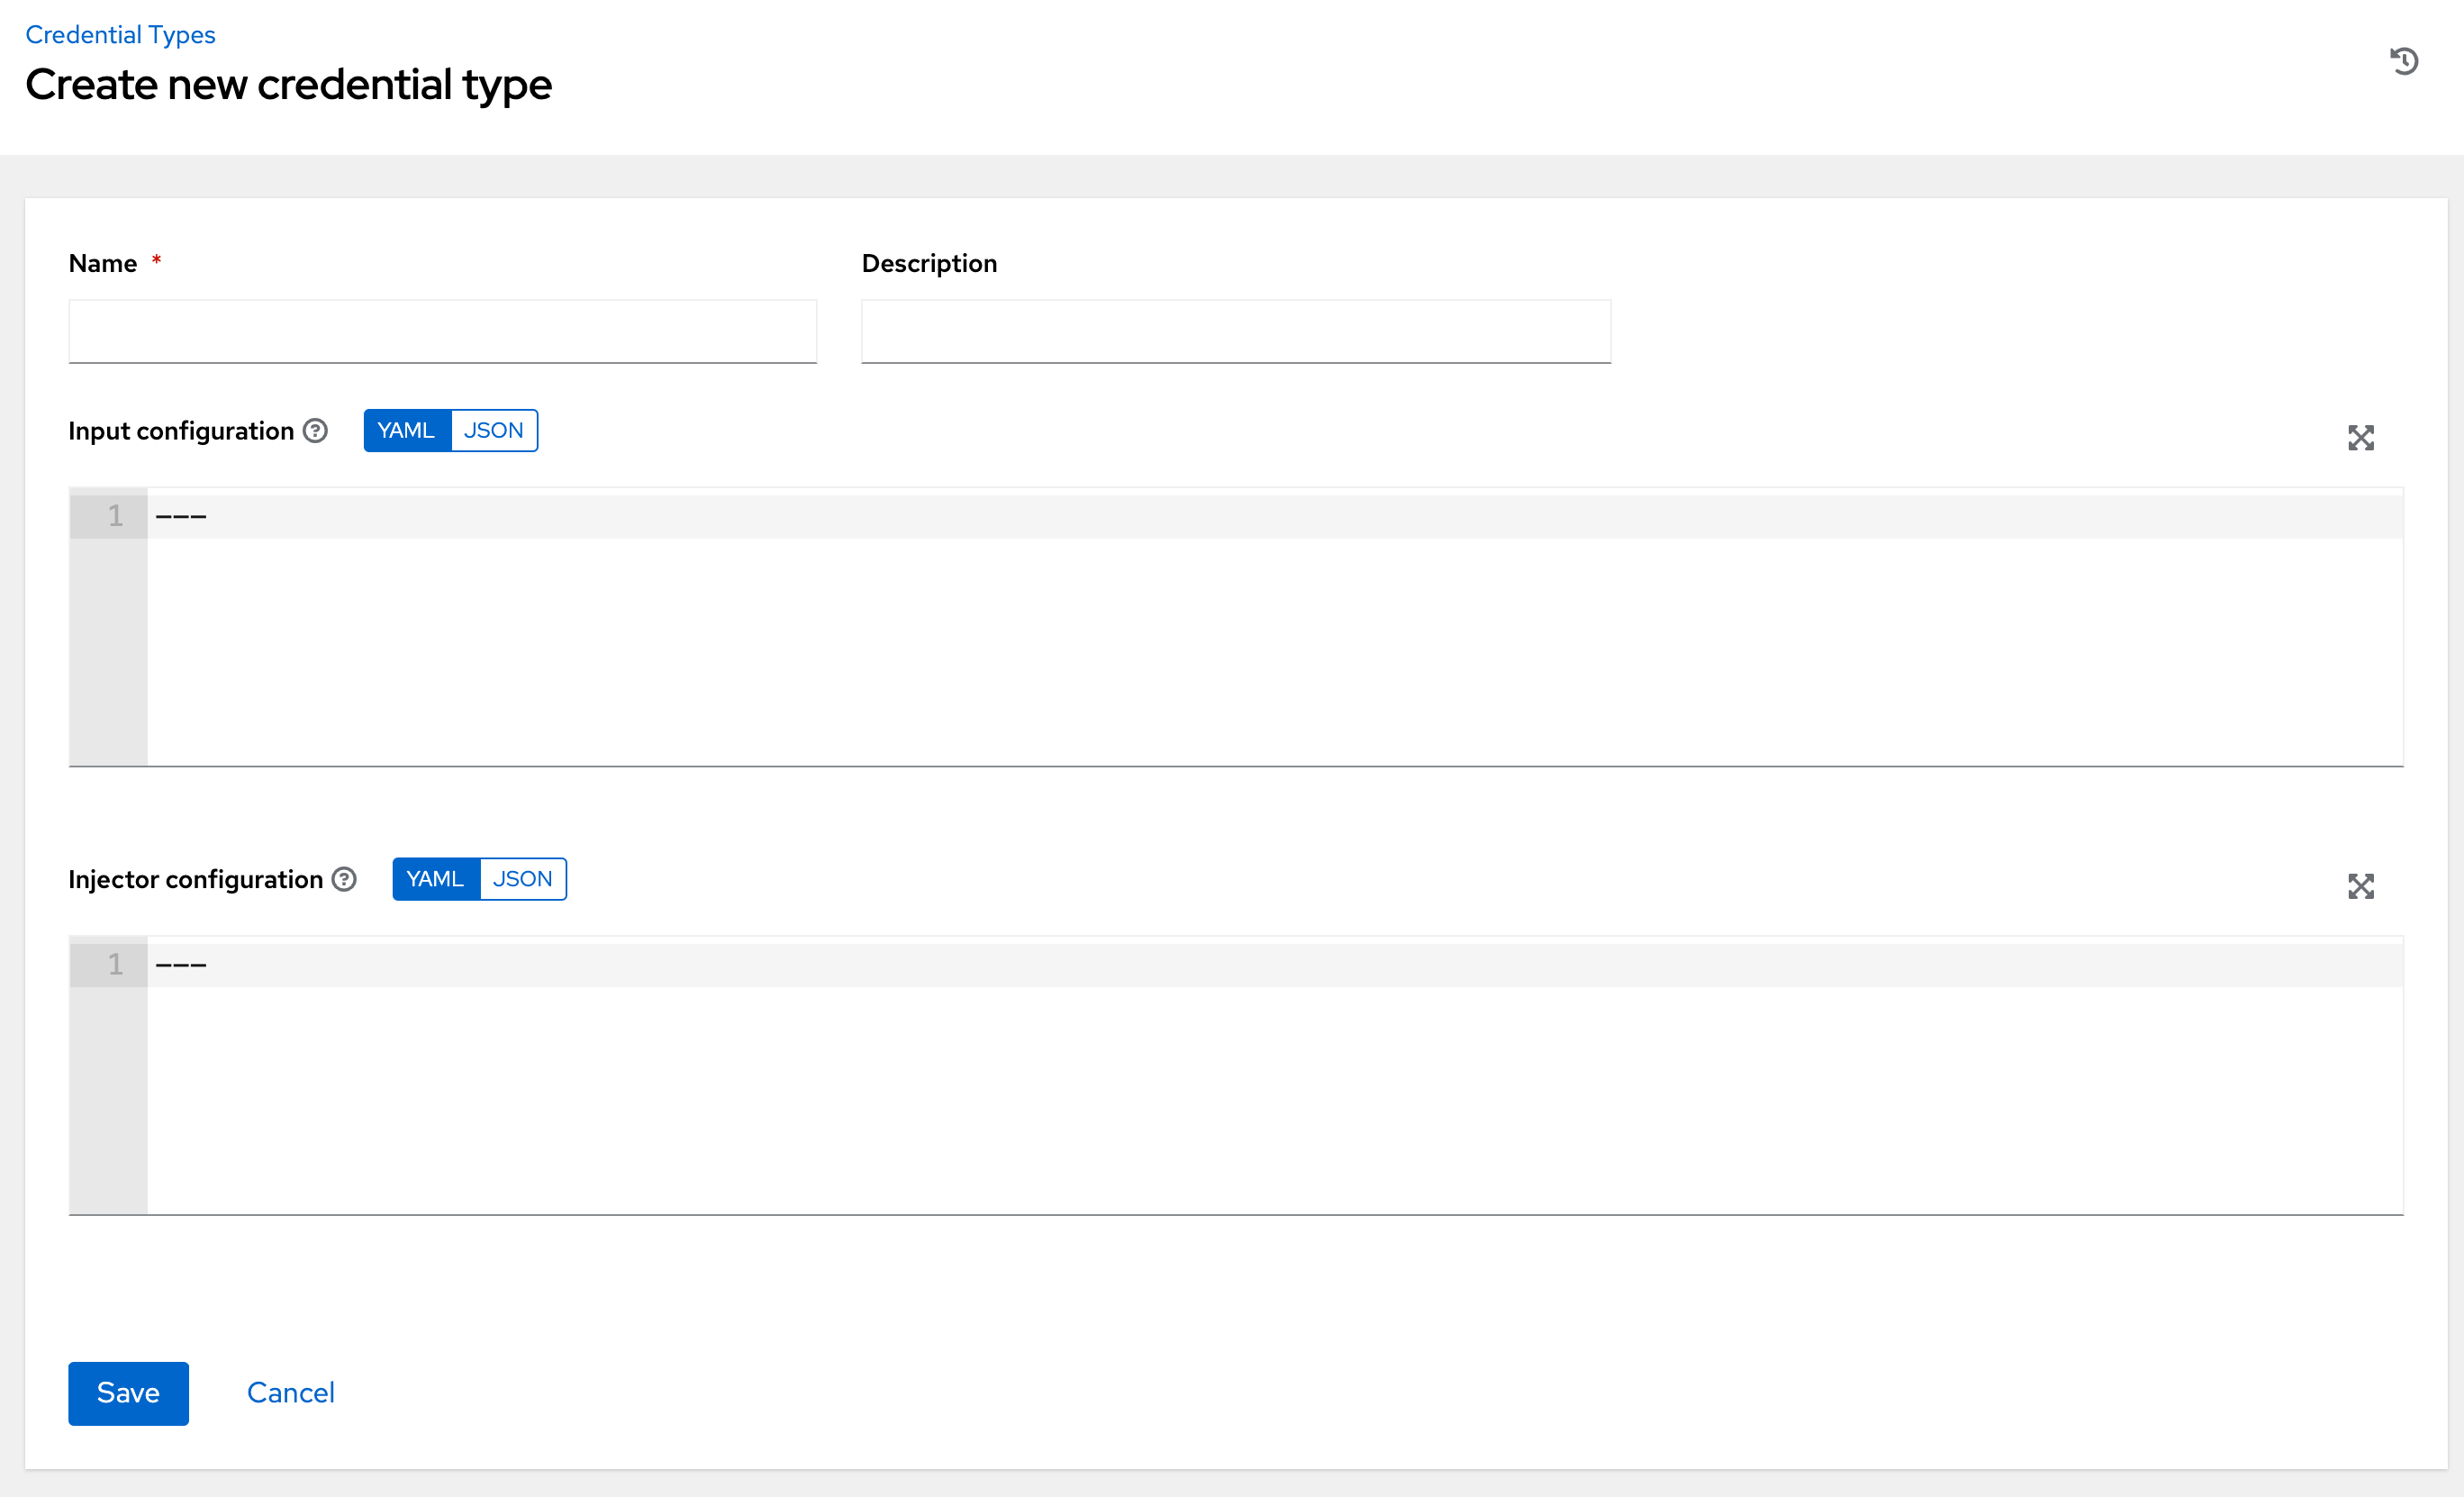
Task: Click line number 1 in Input editor gutter
Action: (x=115, y=516)
